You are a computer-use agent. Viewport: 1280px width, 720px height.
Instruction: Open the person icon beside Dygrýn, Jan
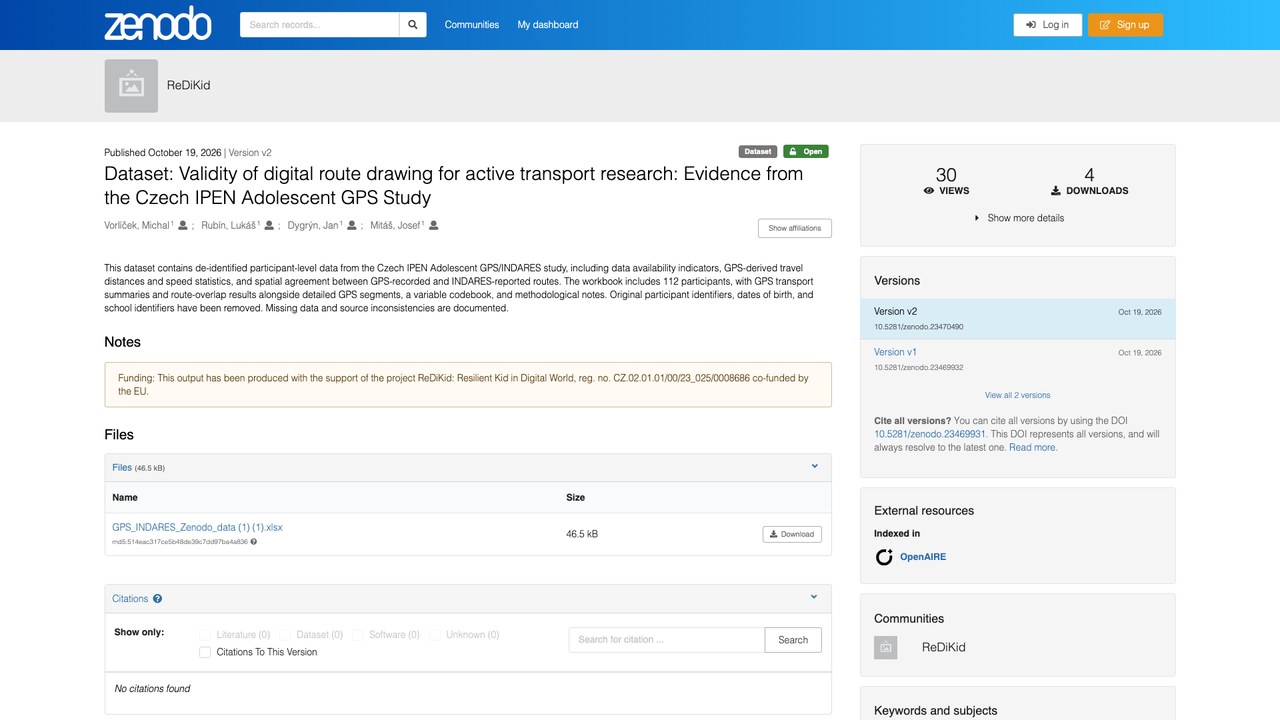[x=351, y=226]
